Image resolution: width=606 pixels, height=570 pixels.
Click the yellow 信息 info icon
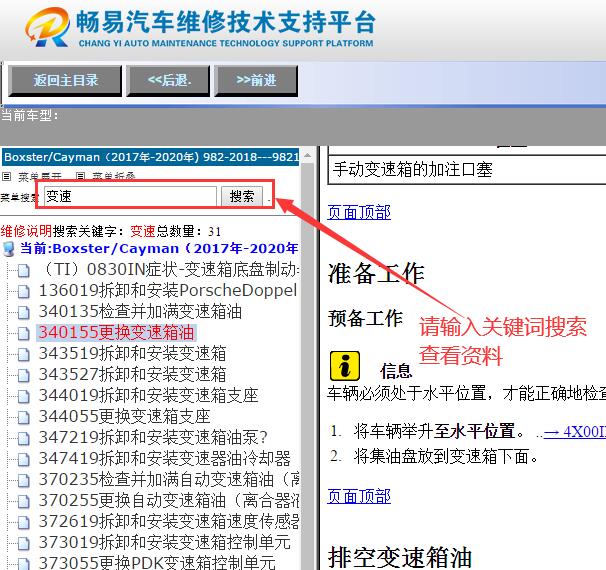coord(345,366)
